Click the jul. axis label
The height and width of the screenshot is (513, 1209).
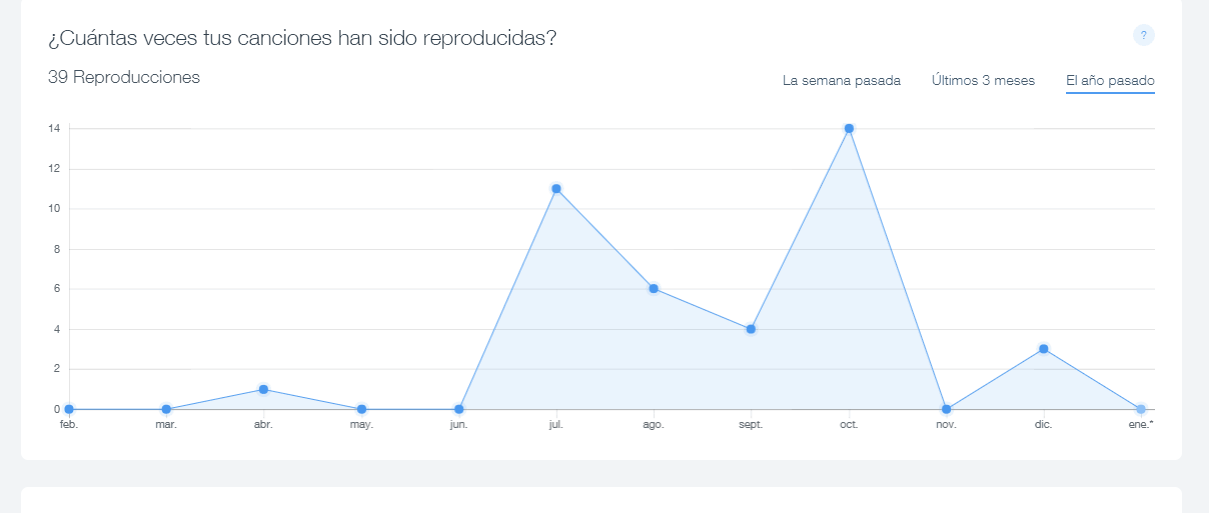(x=556, y=425)
